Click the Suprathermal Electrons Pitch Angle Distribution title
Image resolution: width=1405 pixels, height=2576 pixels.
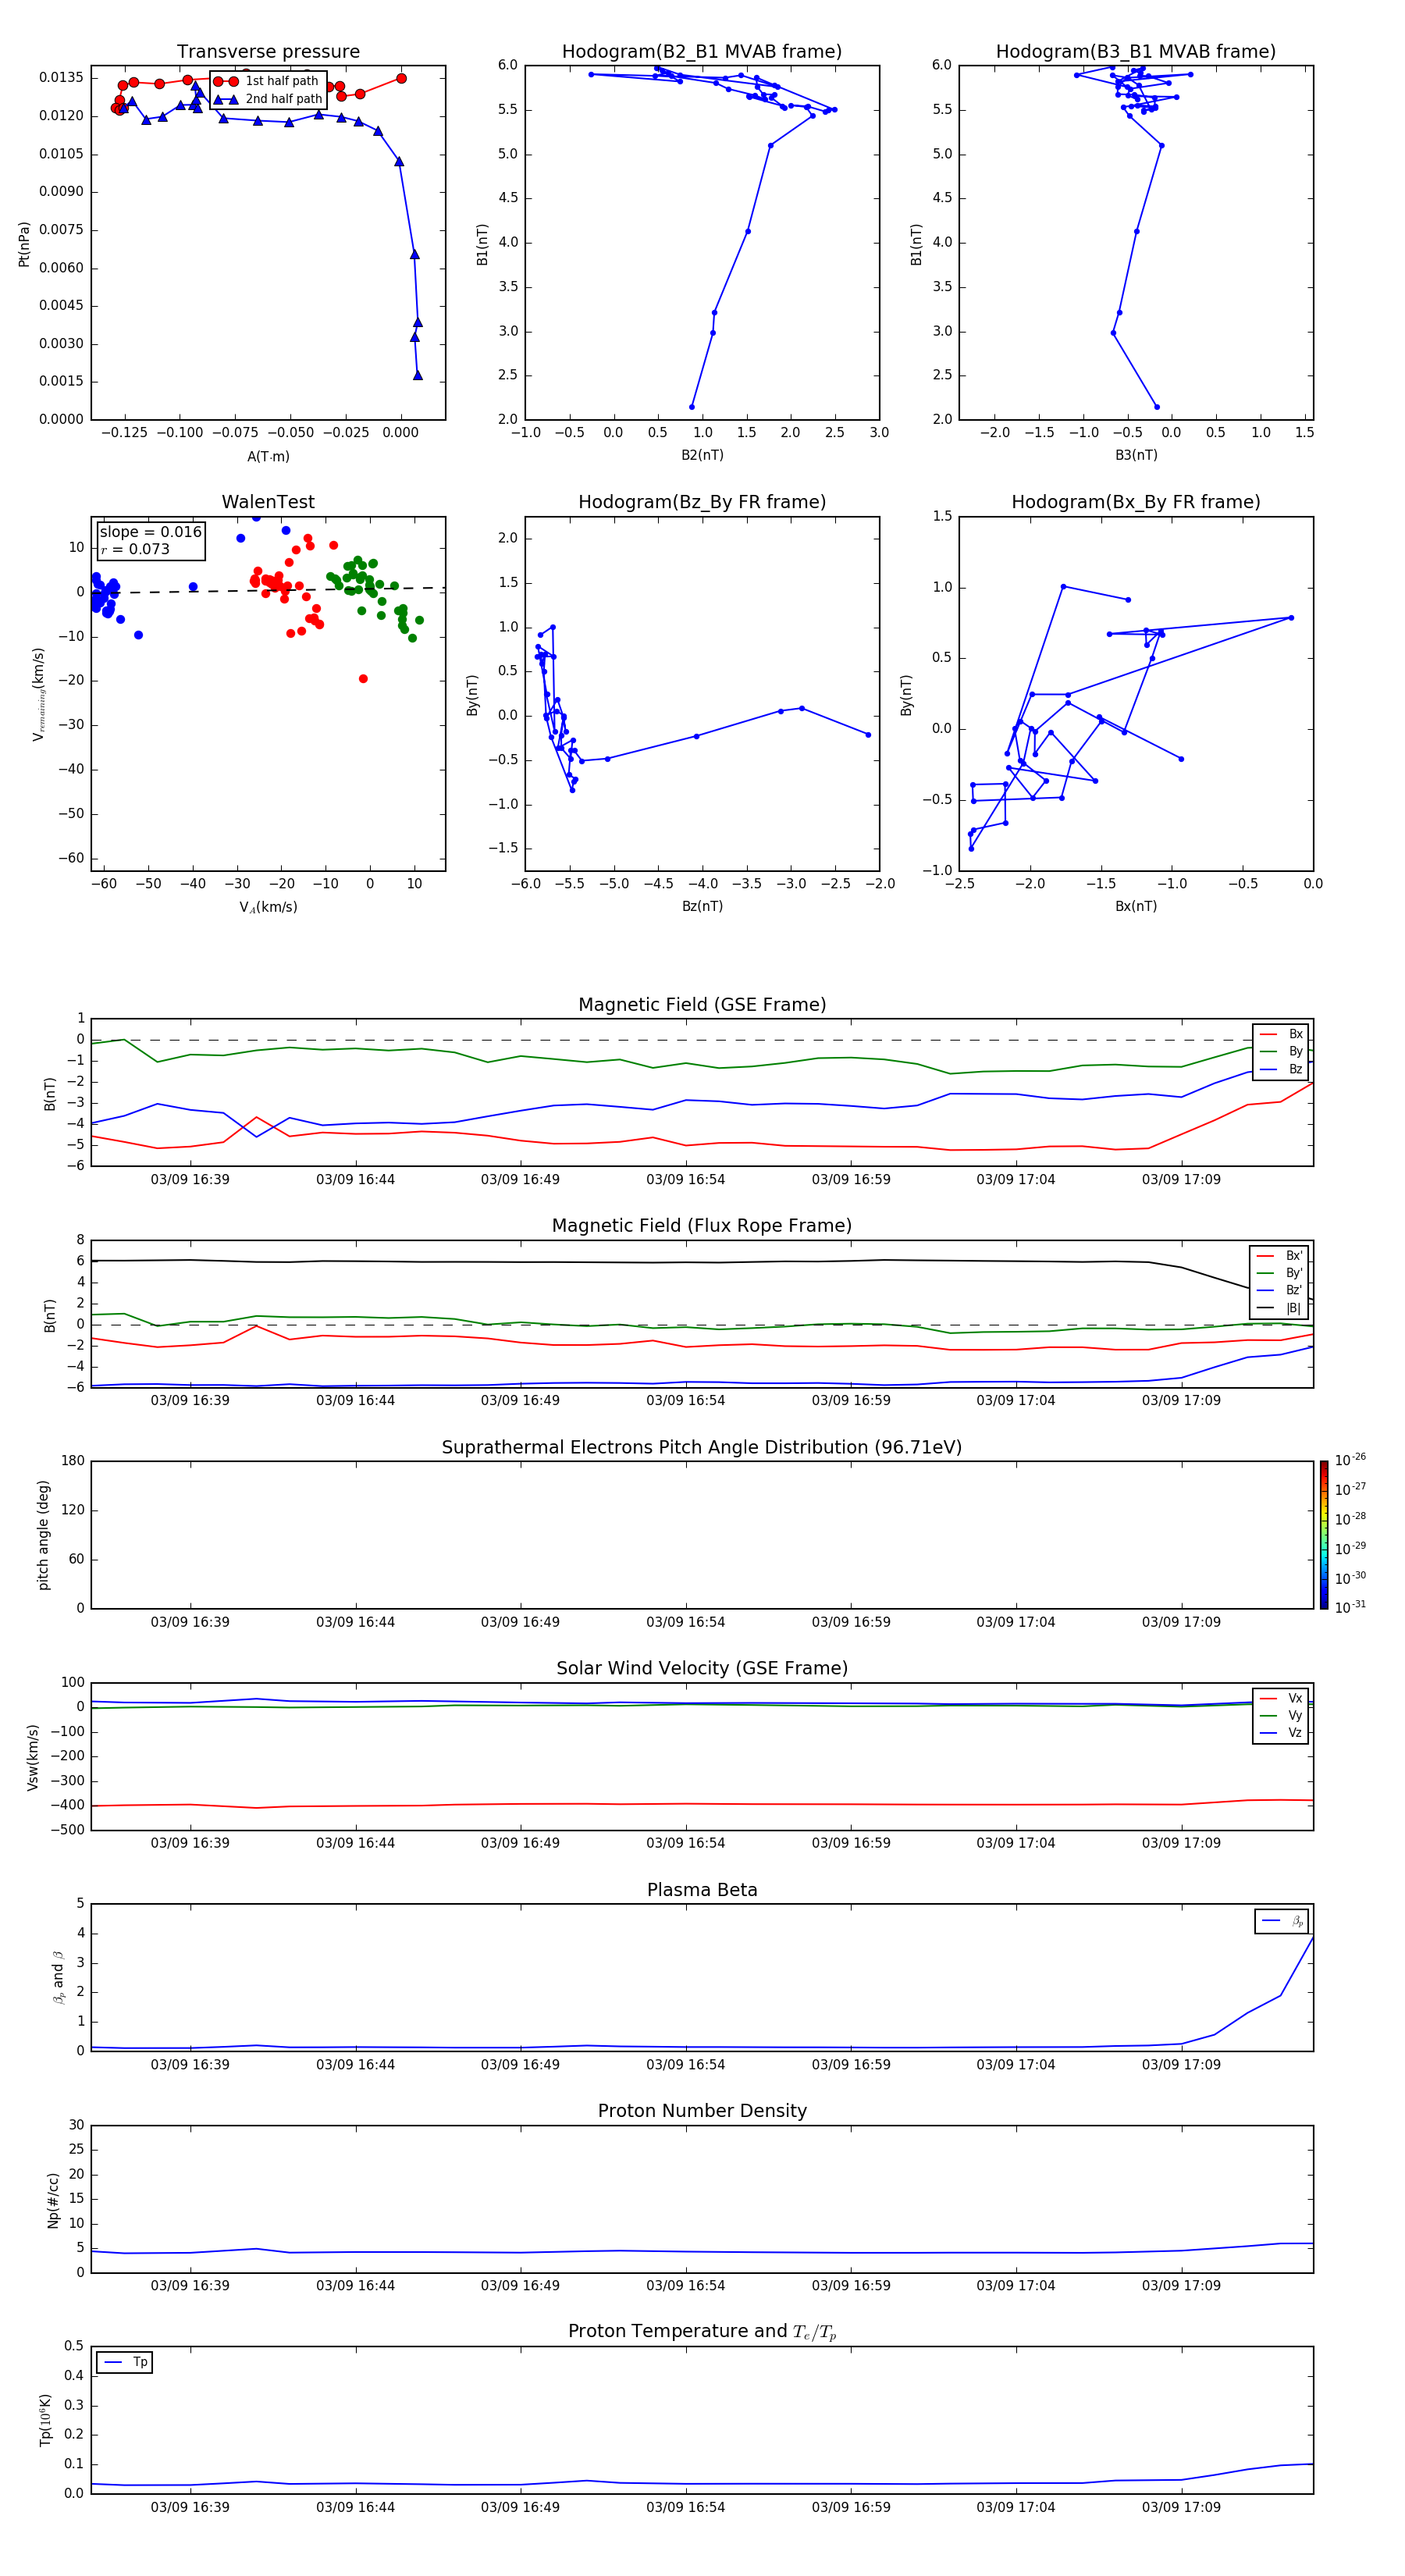point(702,1448)
